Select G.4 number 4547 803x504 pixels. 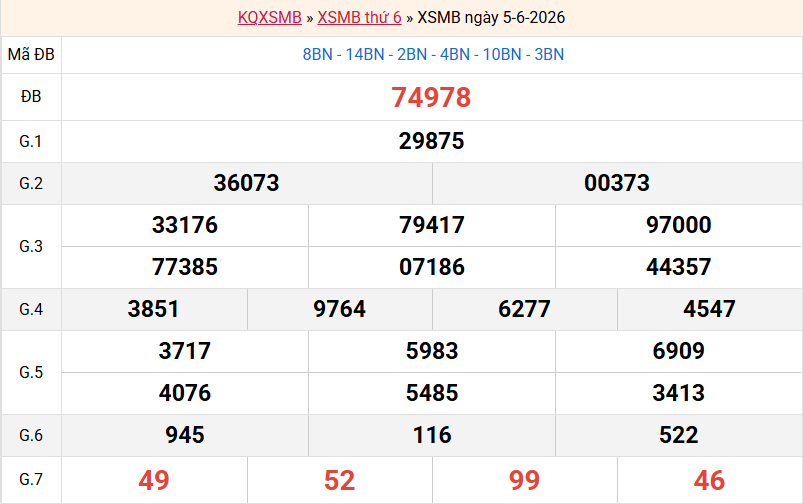709,309
